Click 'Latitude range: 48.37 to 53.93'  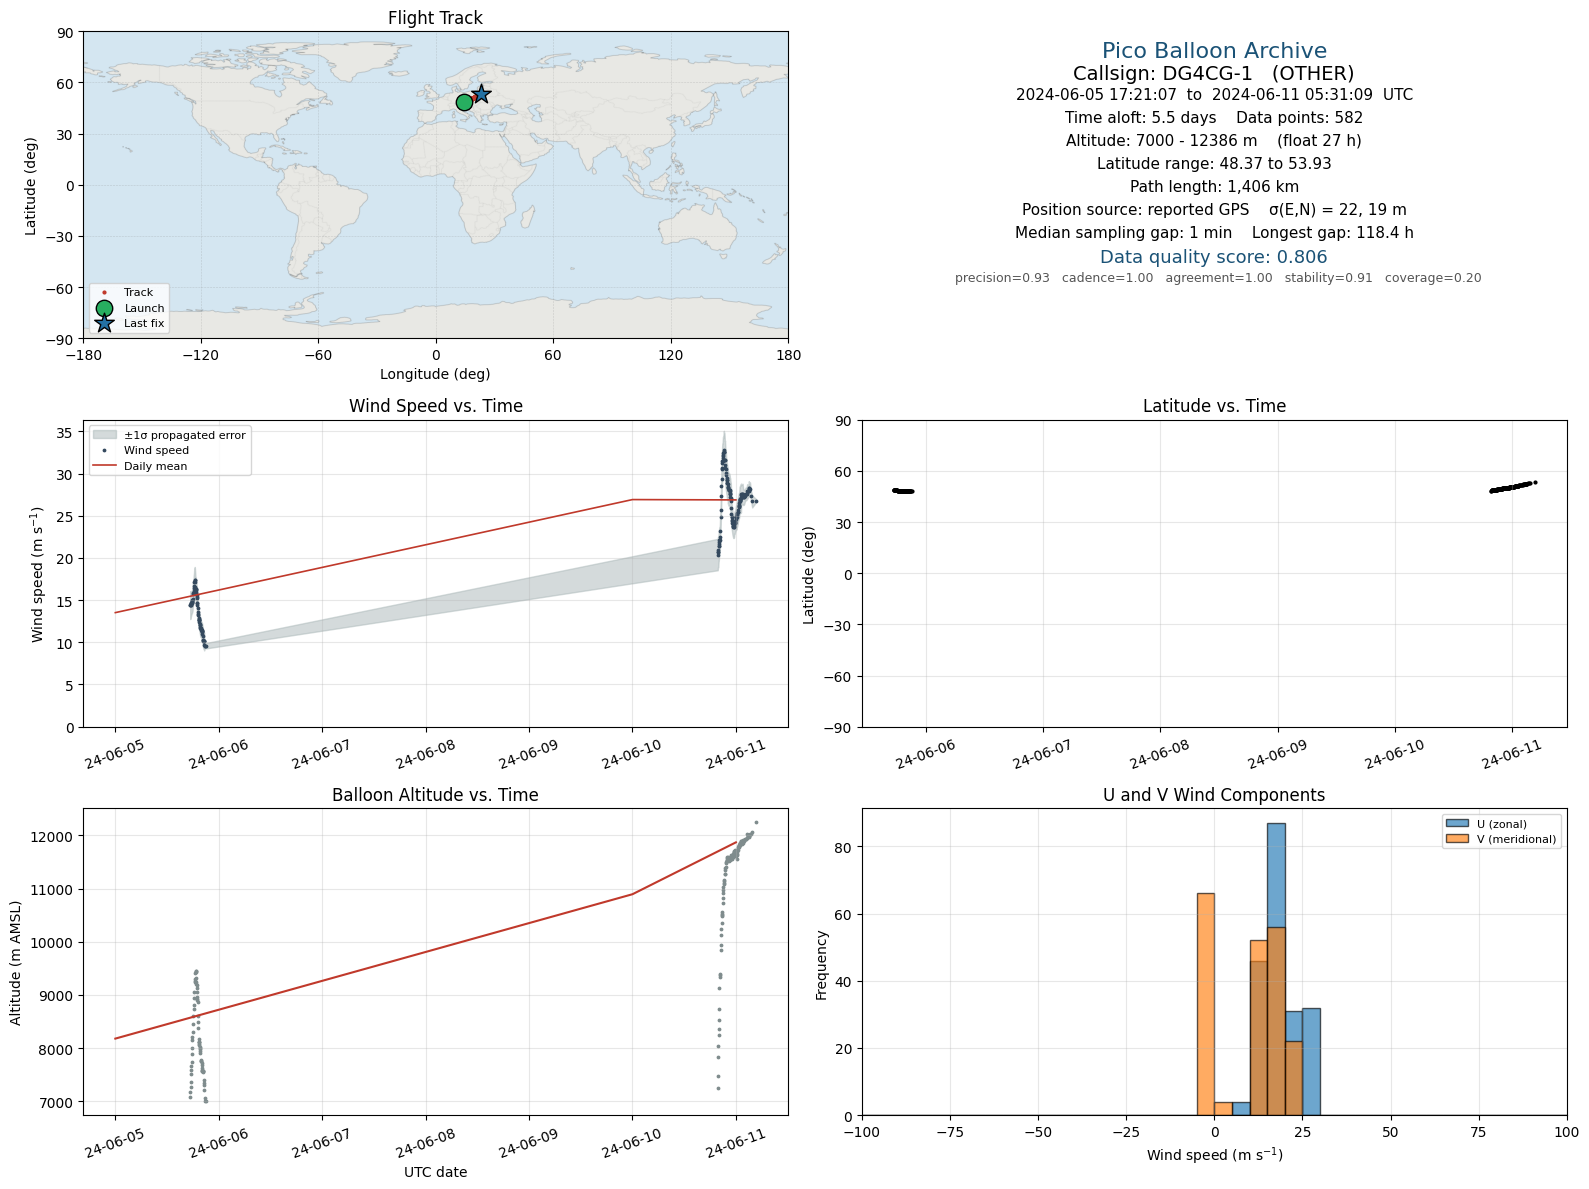(x=1214, y=164)
